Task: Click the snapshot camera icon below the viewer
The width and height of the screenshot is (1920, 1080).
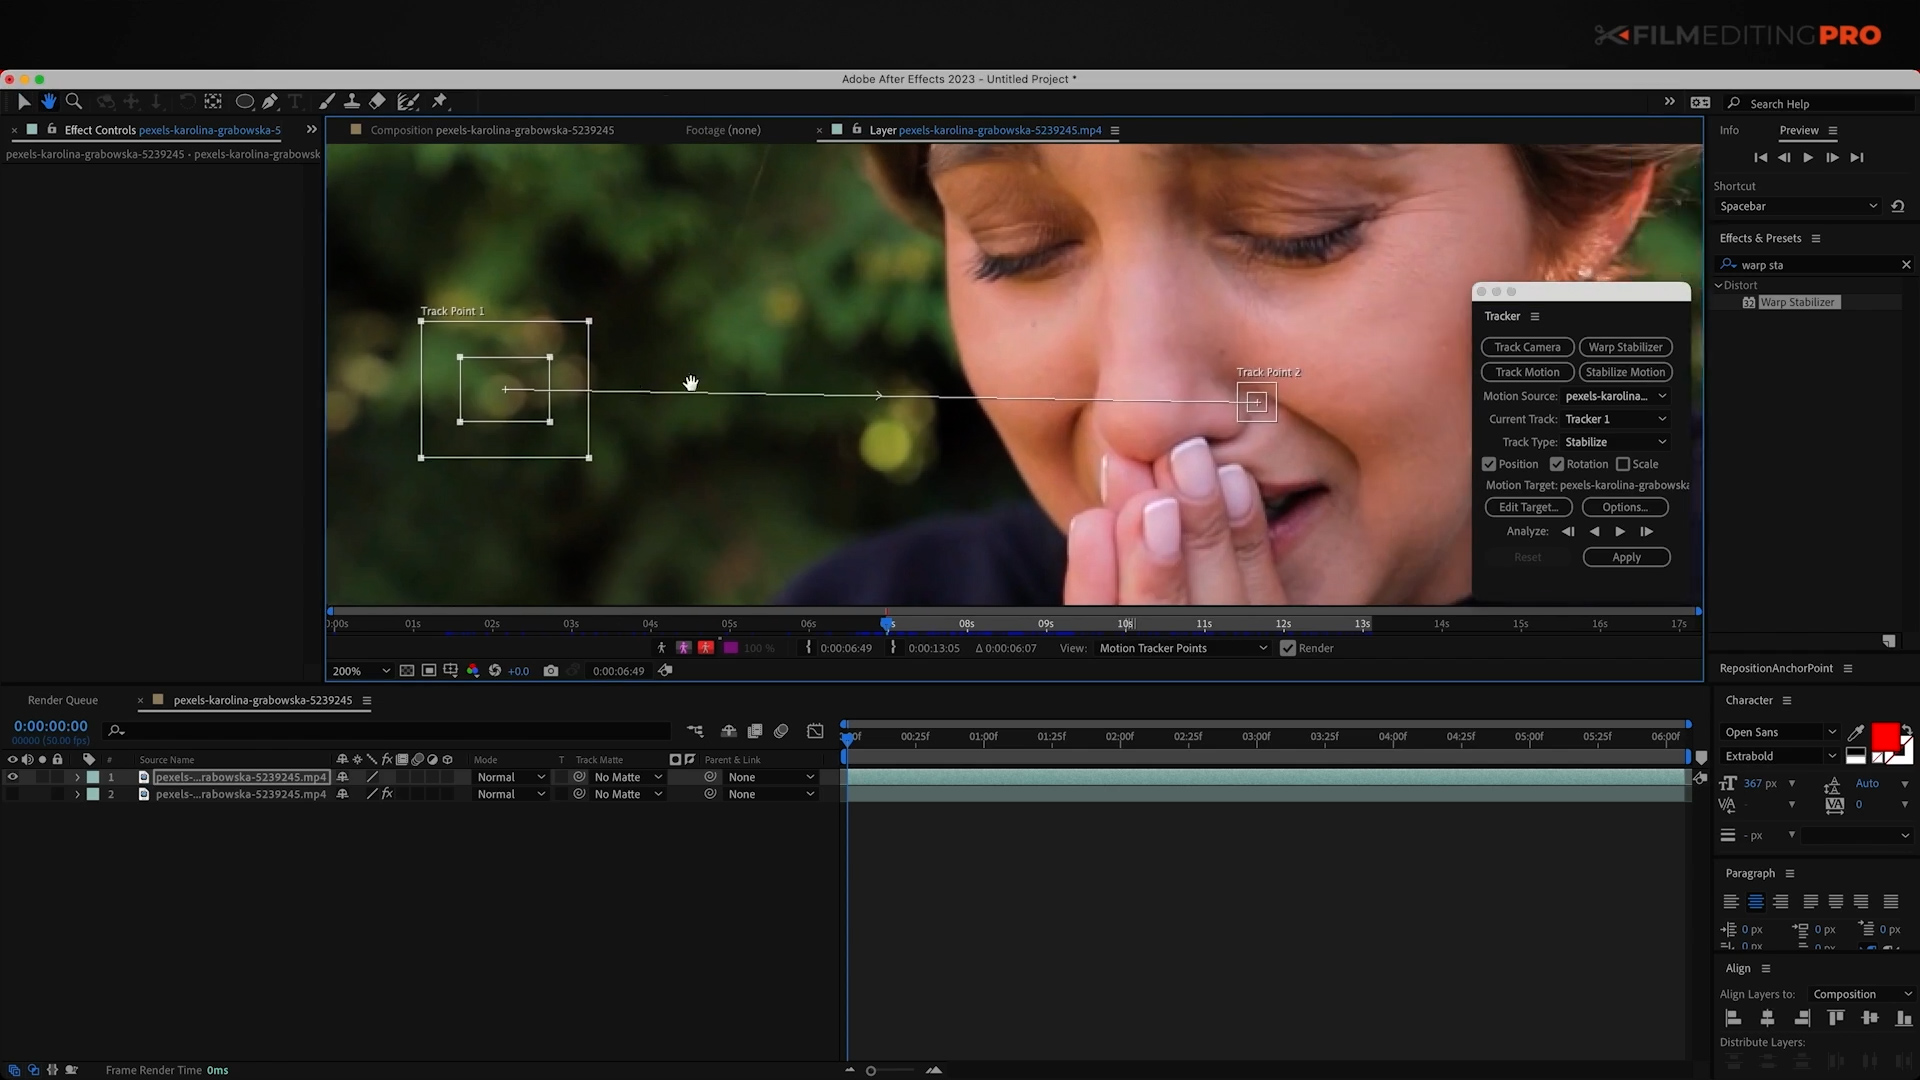Action: [x=551, y=670]
